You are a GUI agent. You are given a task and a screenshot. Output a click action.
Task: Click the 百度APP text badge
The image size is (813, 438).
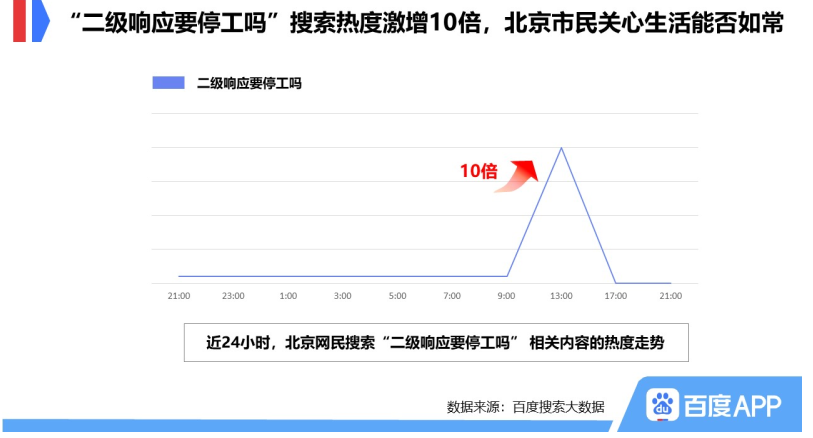tap(733, 405)
